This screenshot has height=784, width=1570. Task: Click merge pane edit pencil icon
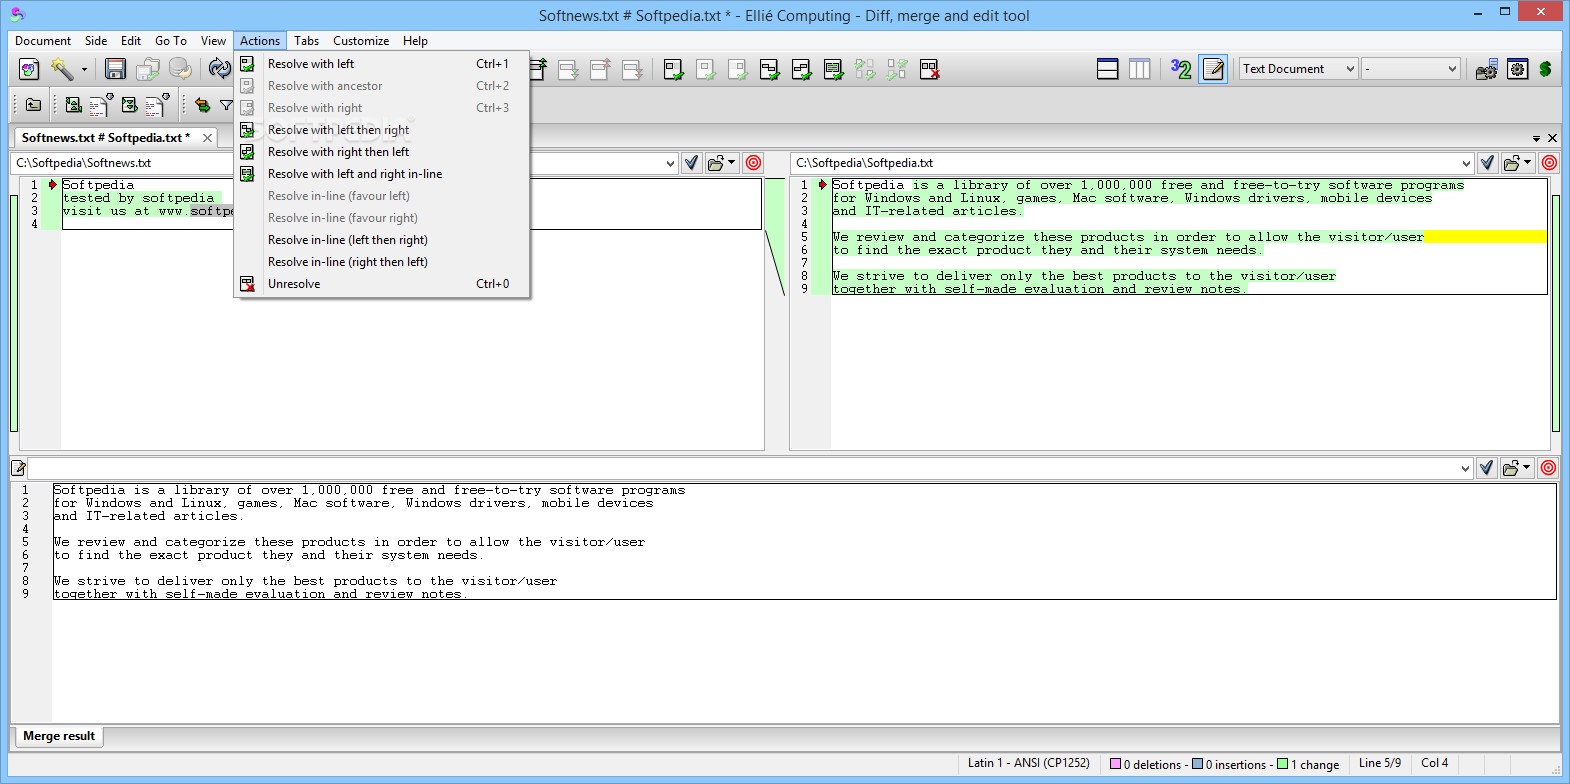coord(18,468)
